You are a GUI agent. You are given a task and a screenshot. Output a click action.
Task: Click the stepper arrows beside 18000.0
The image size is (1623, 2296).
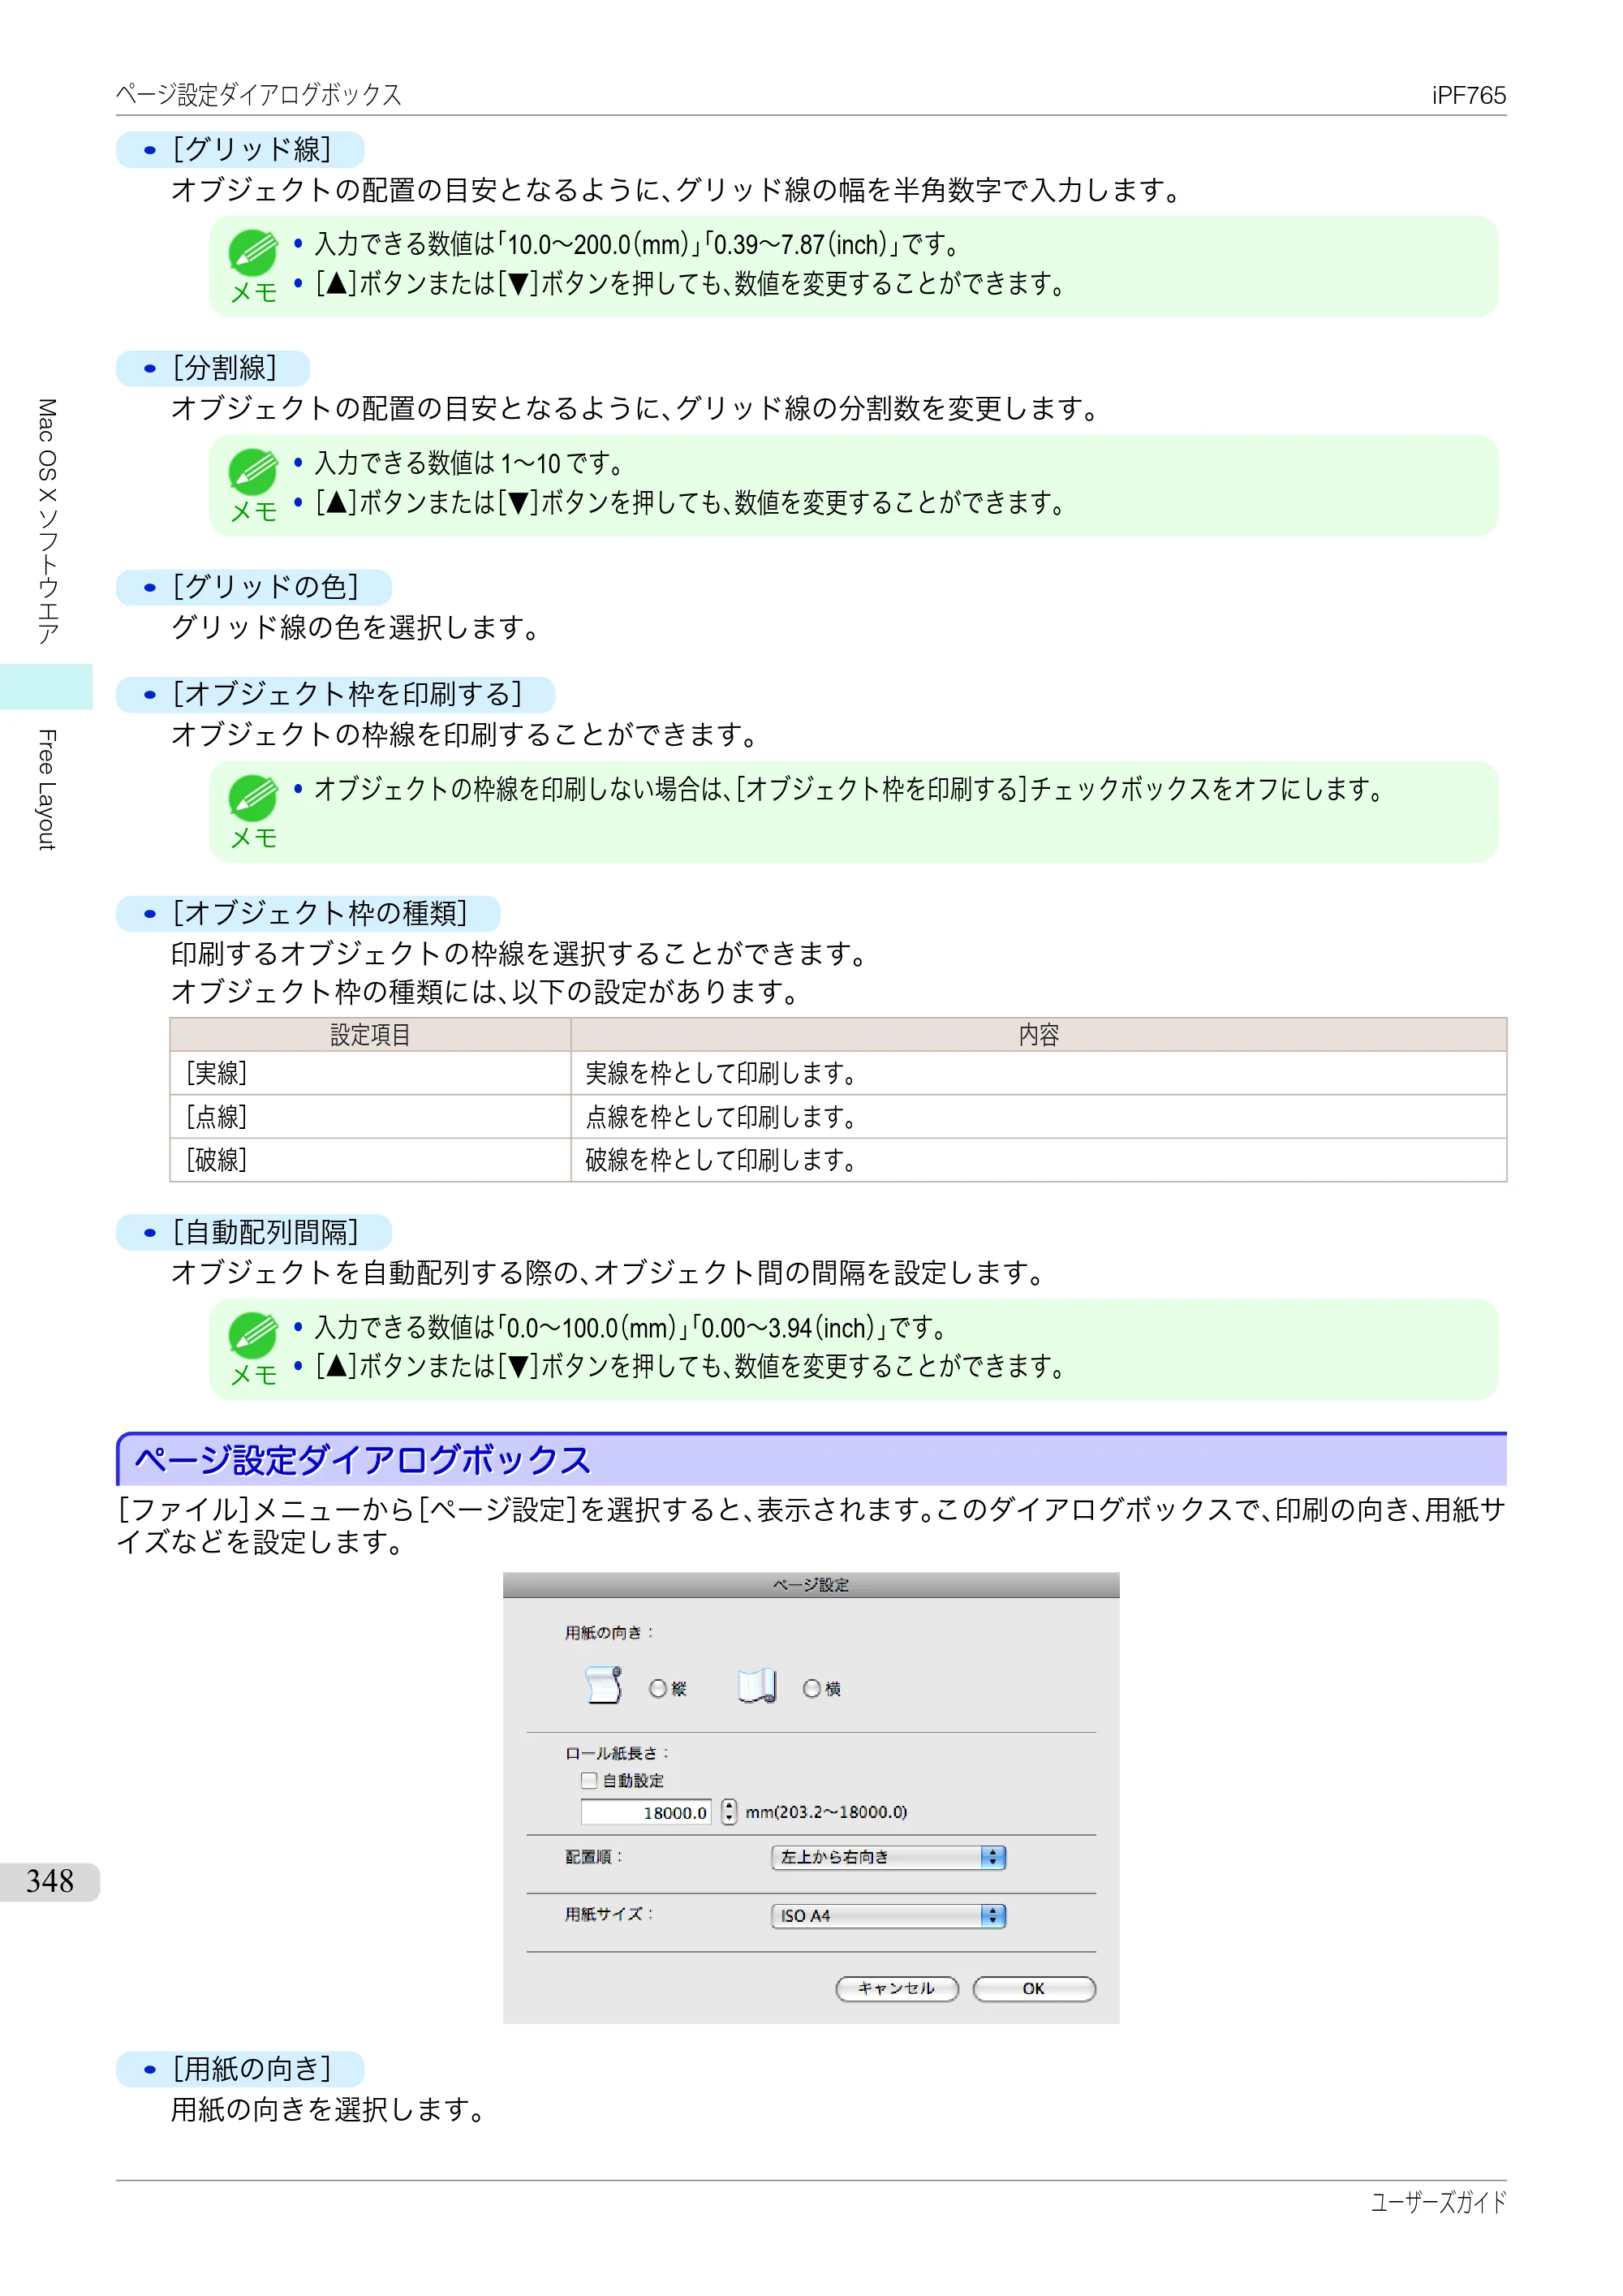point(729,1812)
